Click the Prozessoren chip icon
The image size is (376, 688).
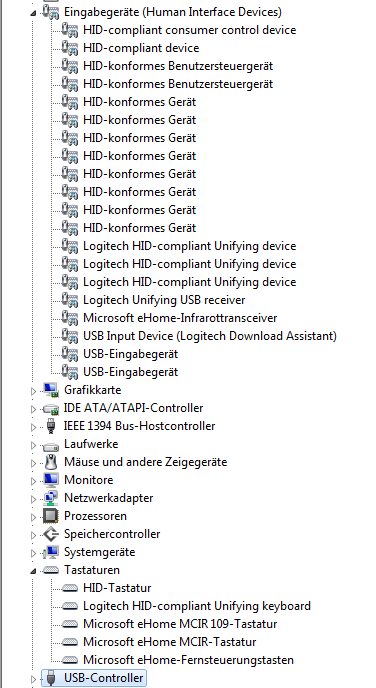51,516
